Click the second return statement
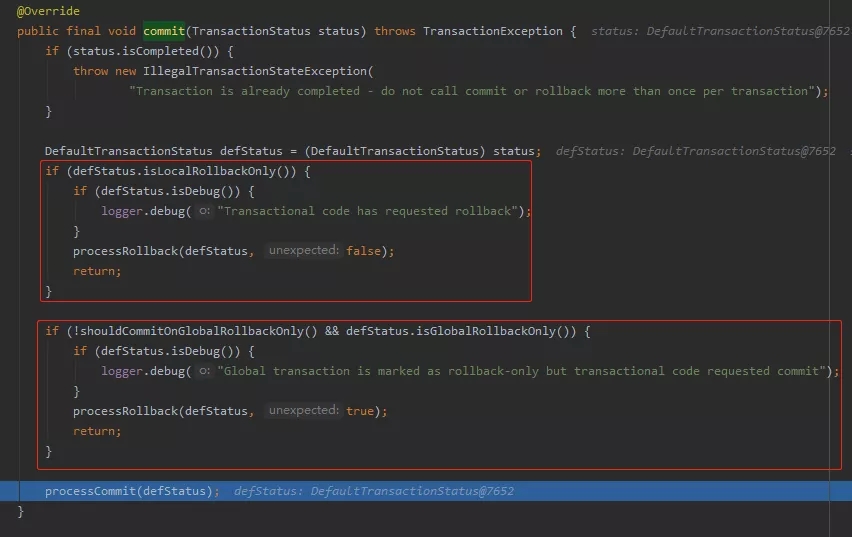852x537 pixels. click(97, 431)
